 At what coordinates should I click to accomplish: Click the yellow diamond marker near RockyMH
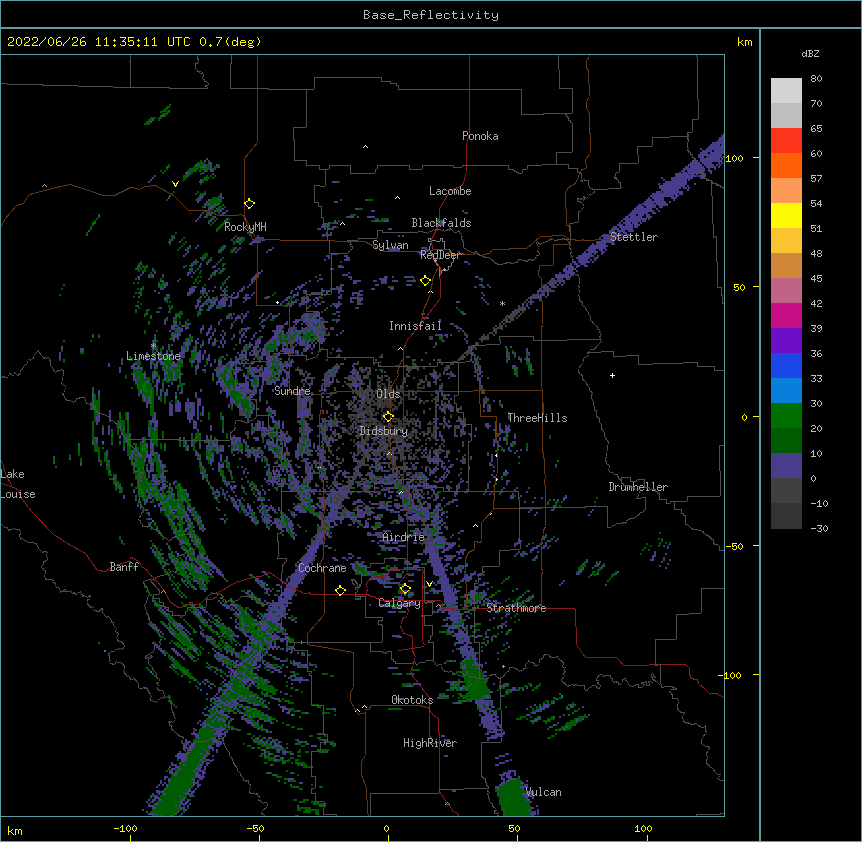[x=250, y=203]
